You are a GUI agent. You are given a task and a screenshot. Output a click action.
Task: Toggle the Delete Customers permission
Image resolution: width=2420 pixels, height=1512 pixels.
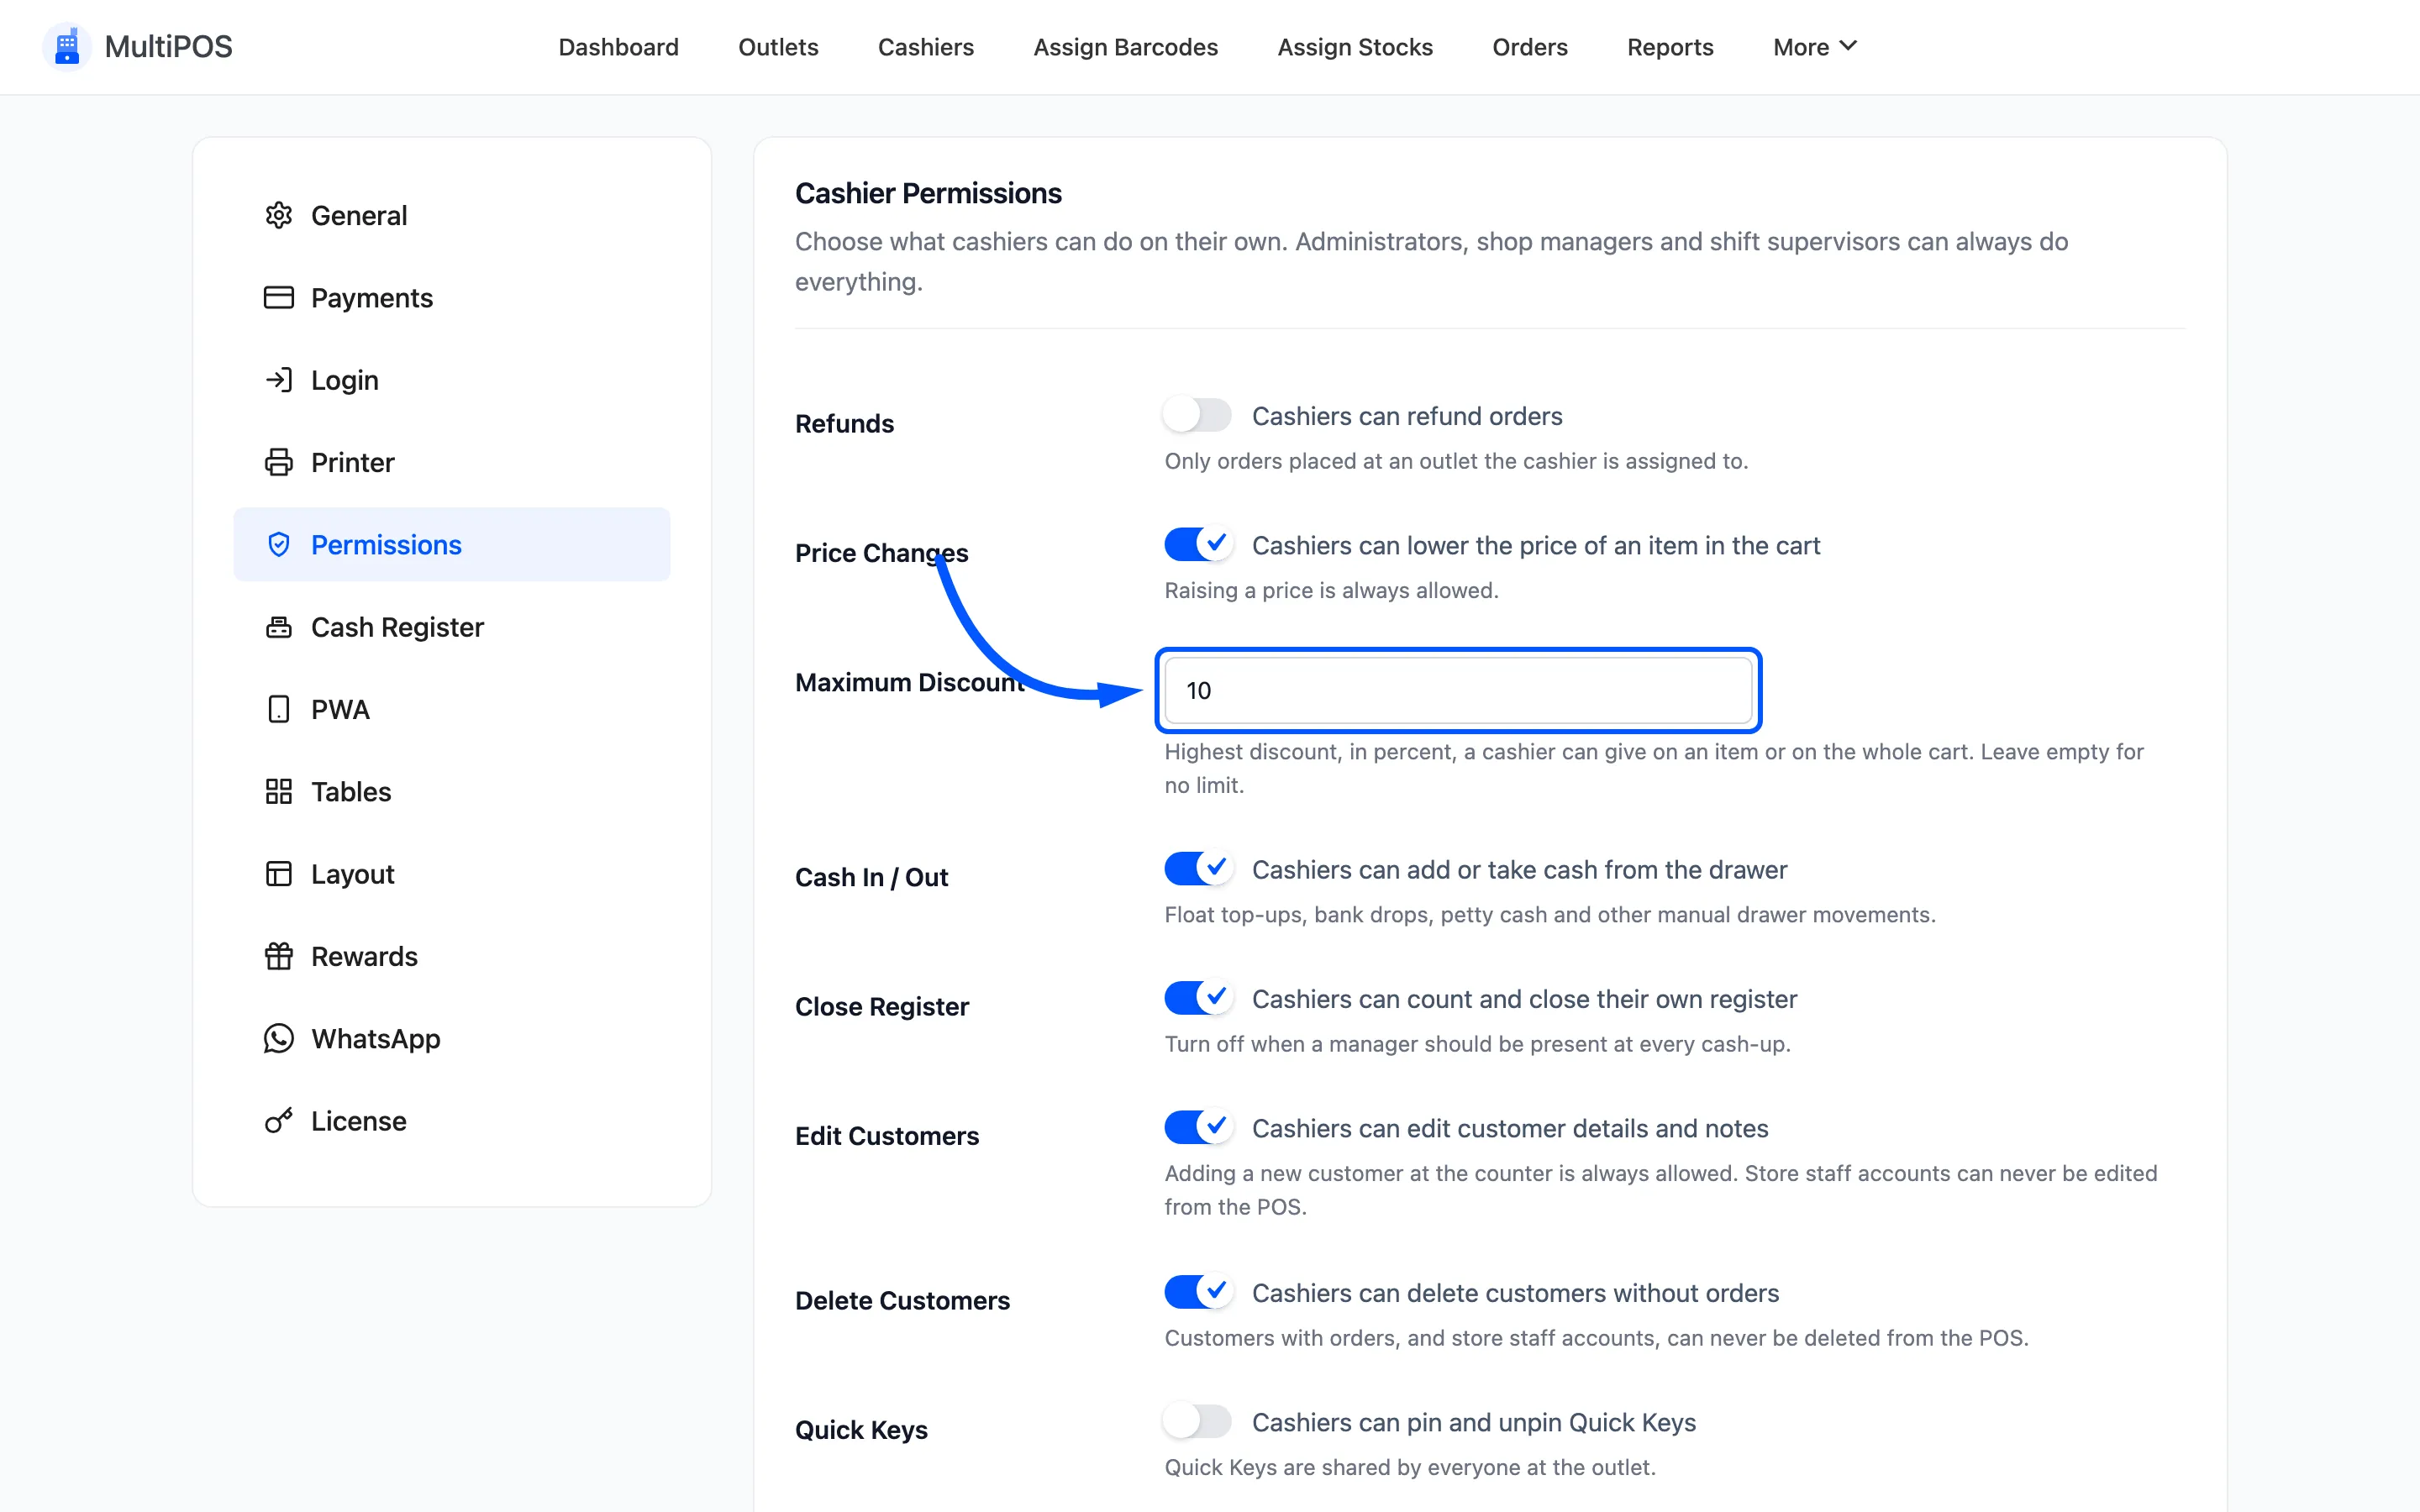tap(1197, 1292)
